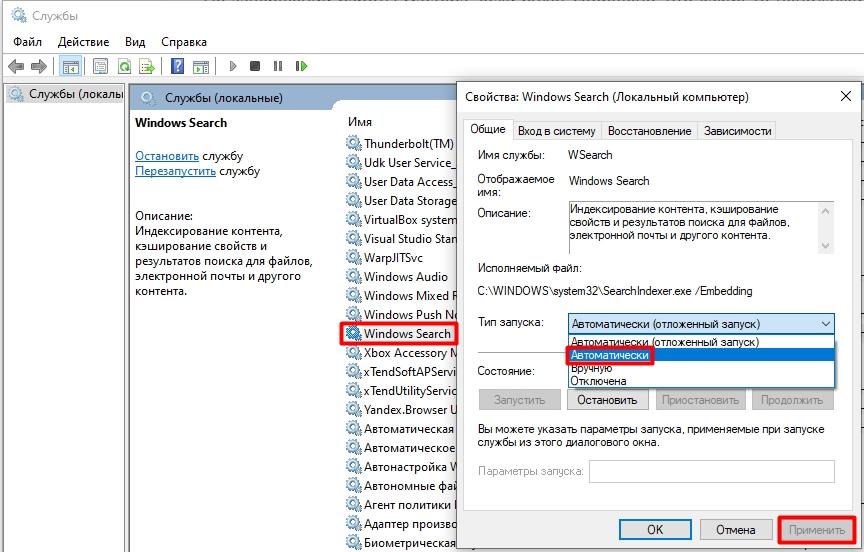Select the xTendUtilityService row

pyautogui.click(x=402, y=391)
